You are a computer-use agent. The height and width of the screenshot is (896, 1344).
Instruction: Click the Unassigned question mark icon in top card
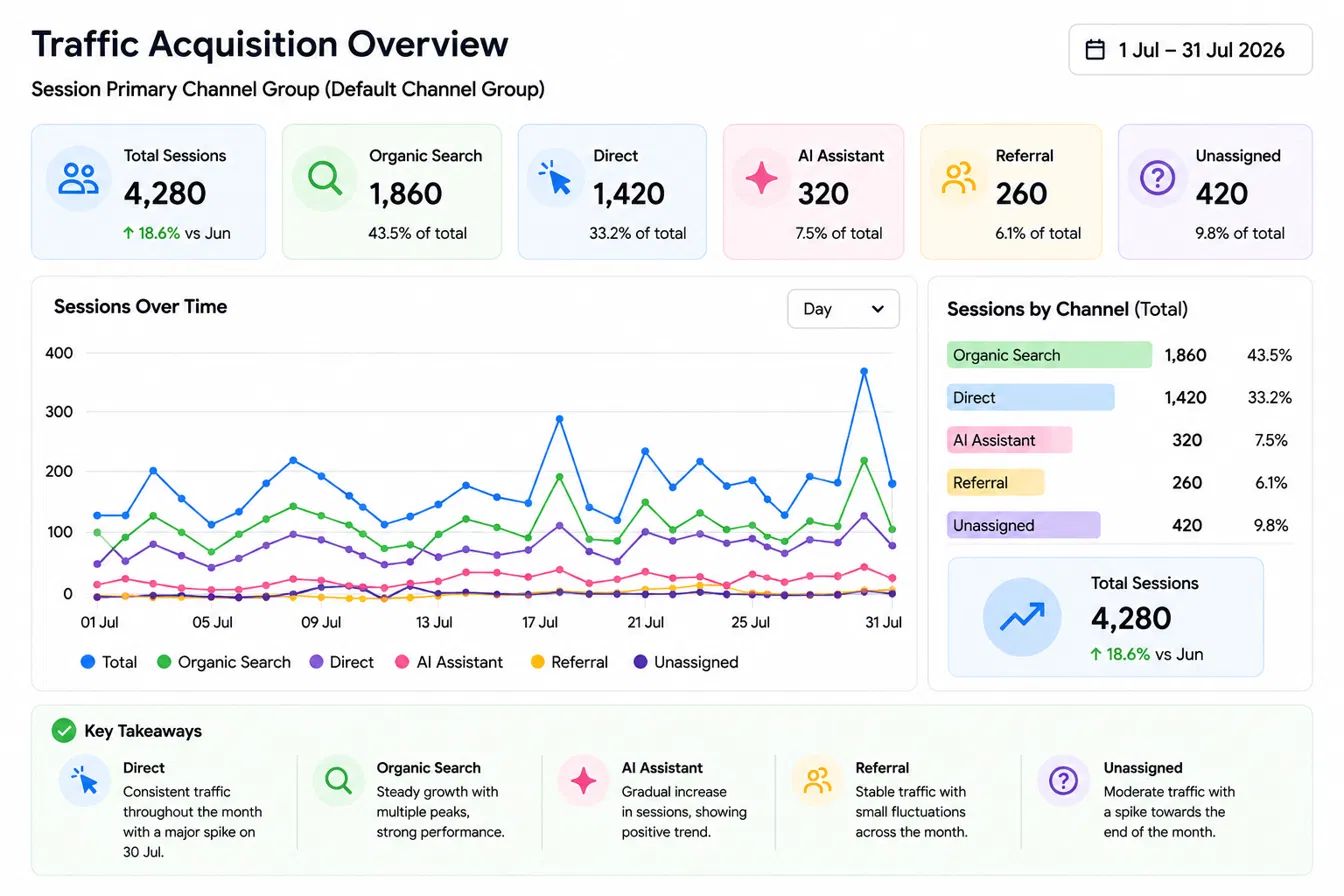[1157, 179]
